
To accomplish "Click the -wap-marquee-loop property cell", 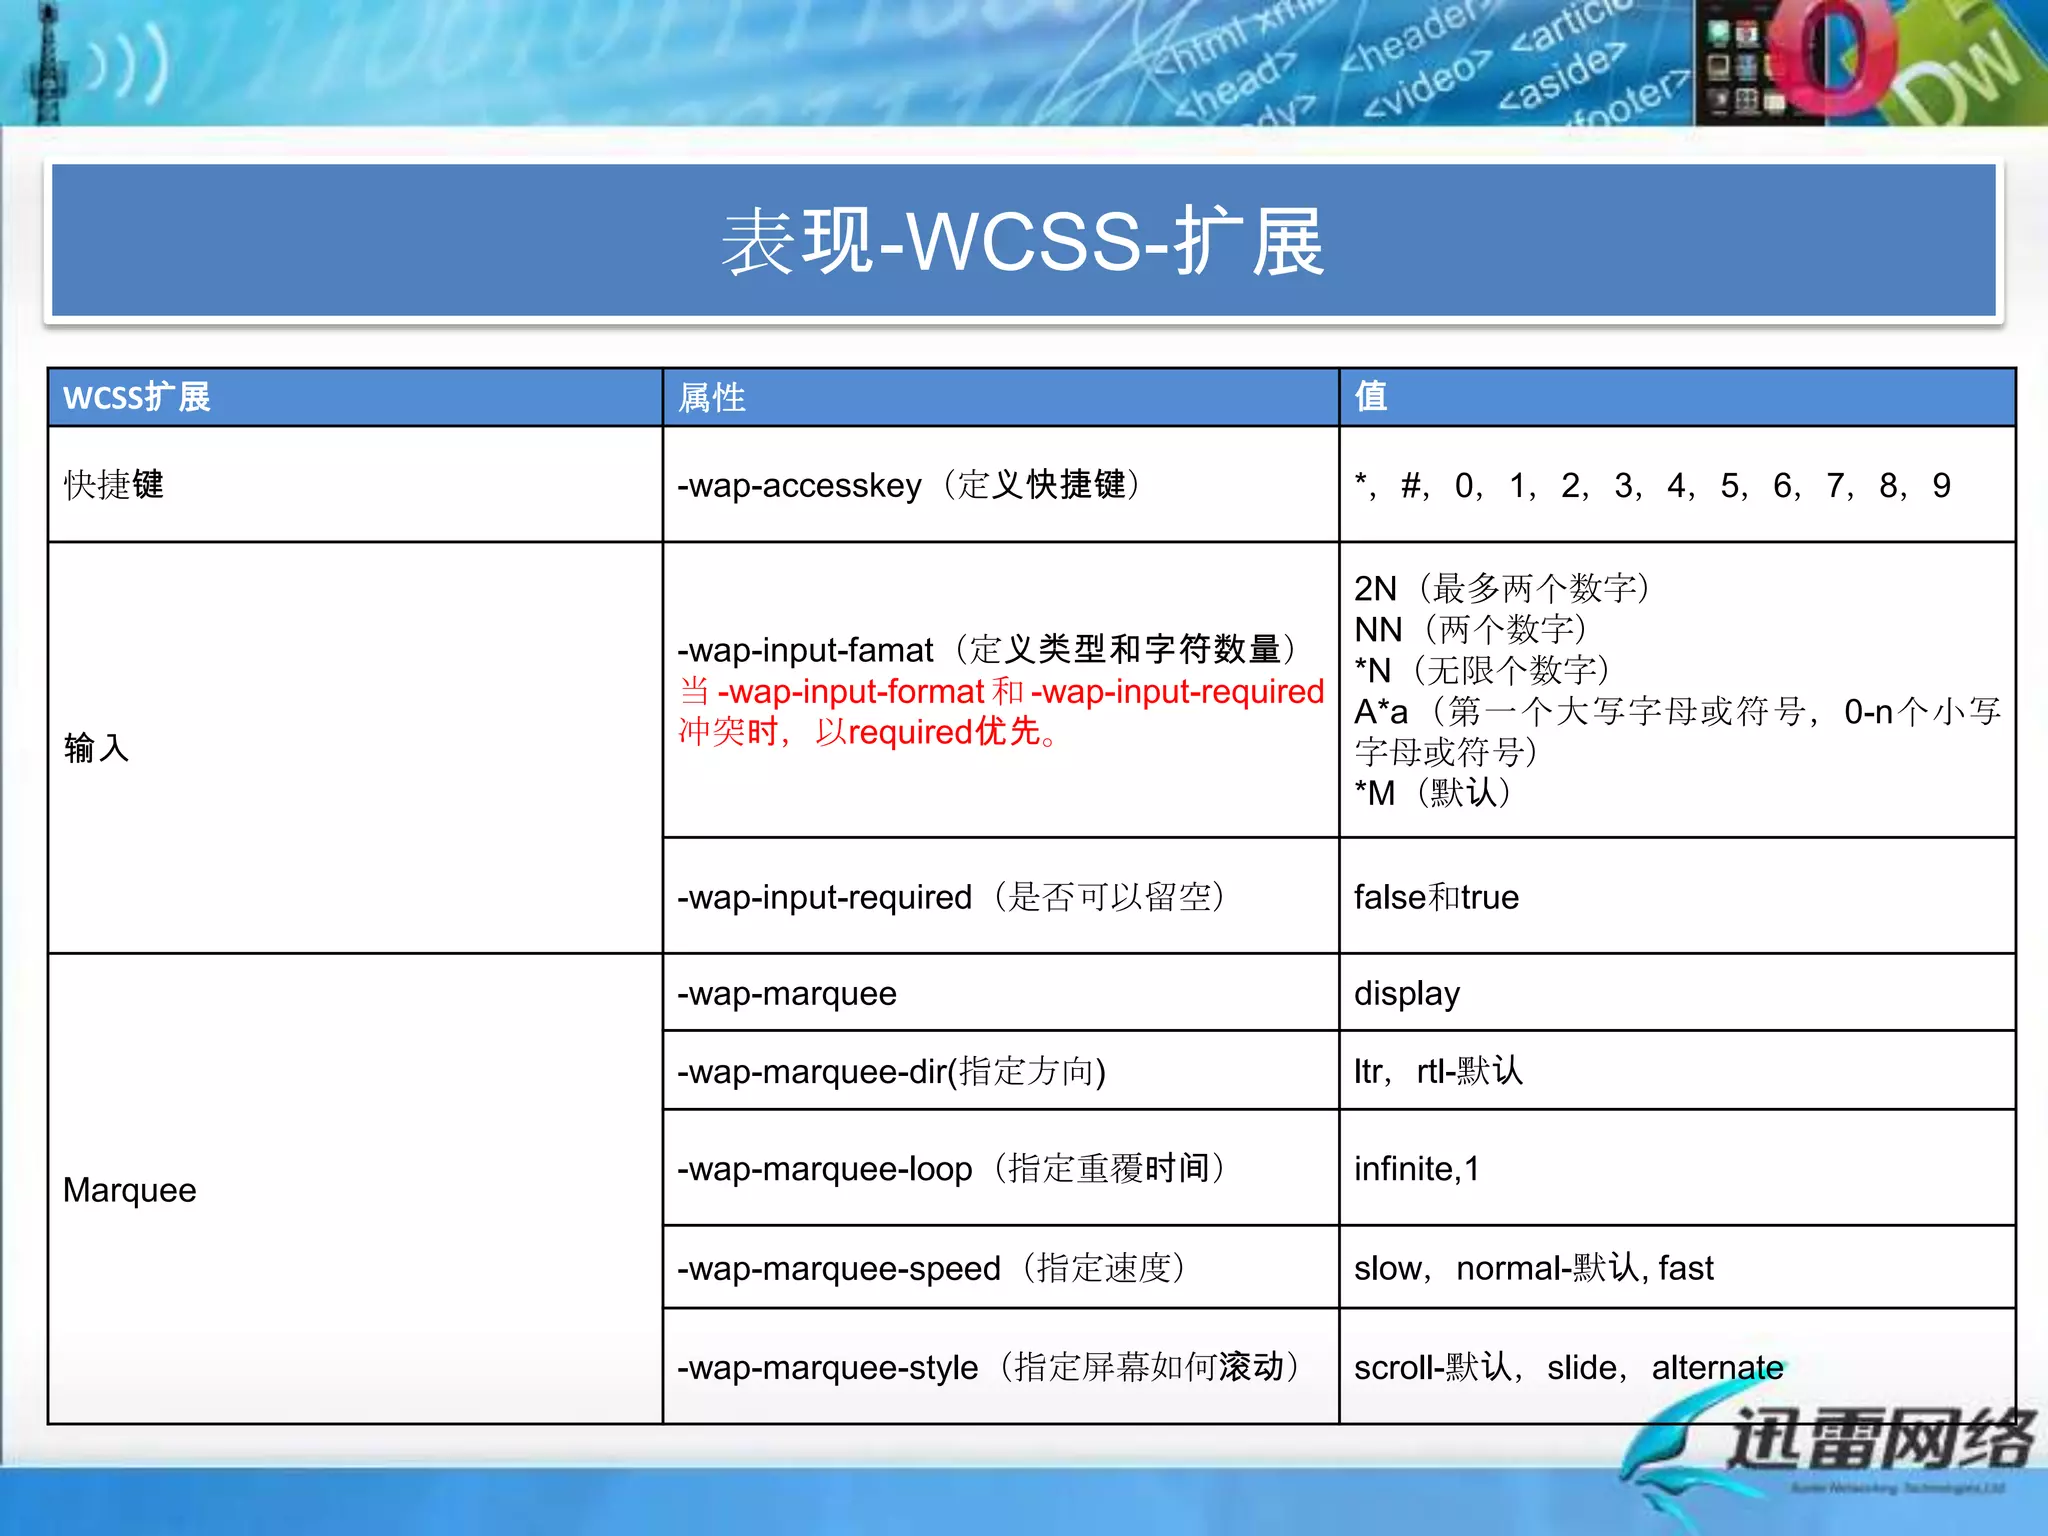I will point(1001,1168).
